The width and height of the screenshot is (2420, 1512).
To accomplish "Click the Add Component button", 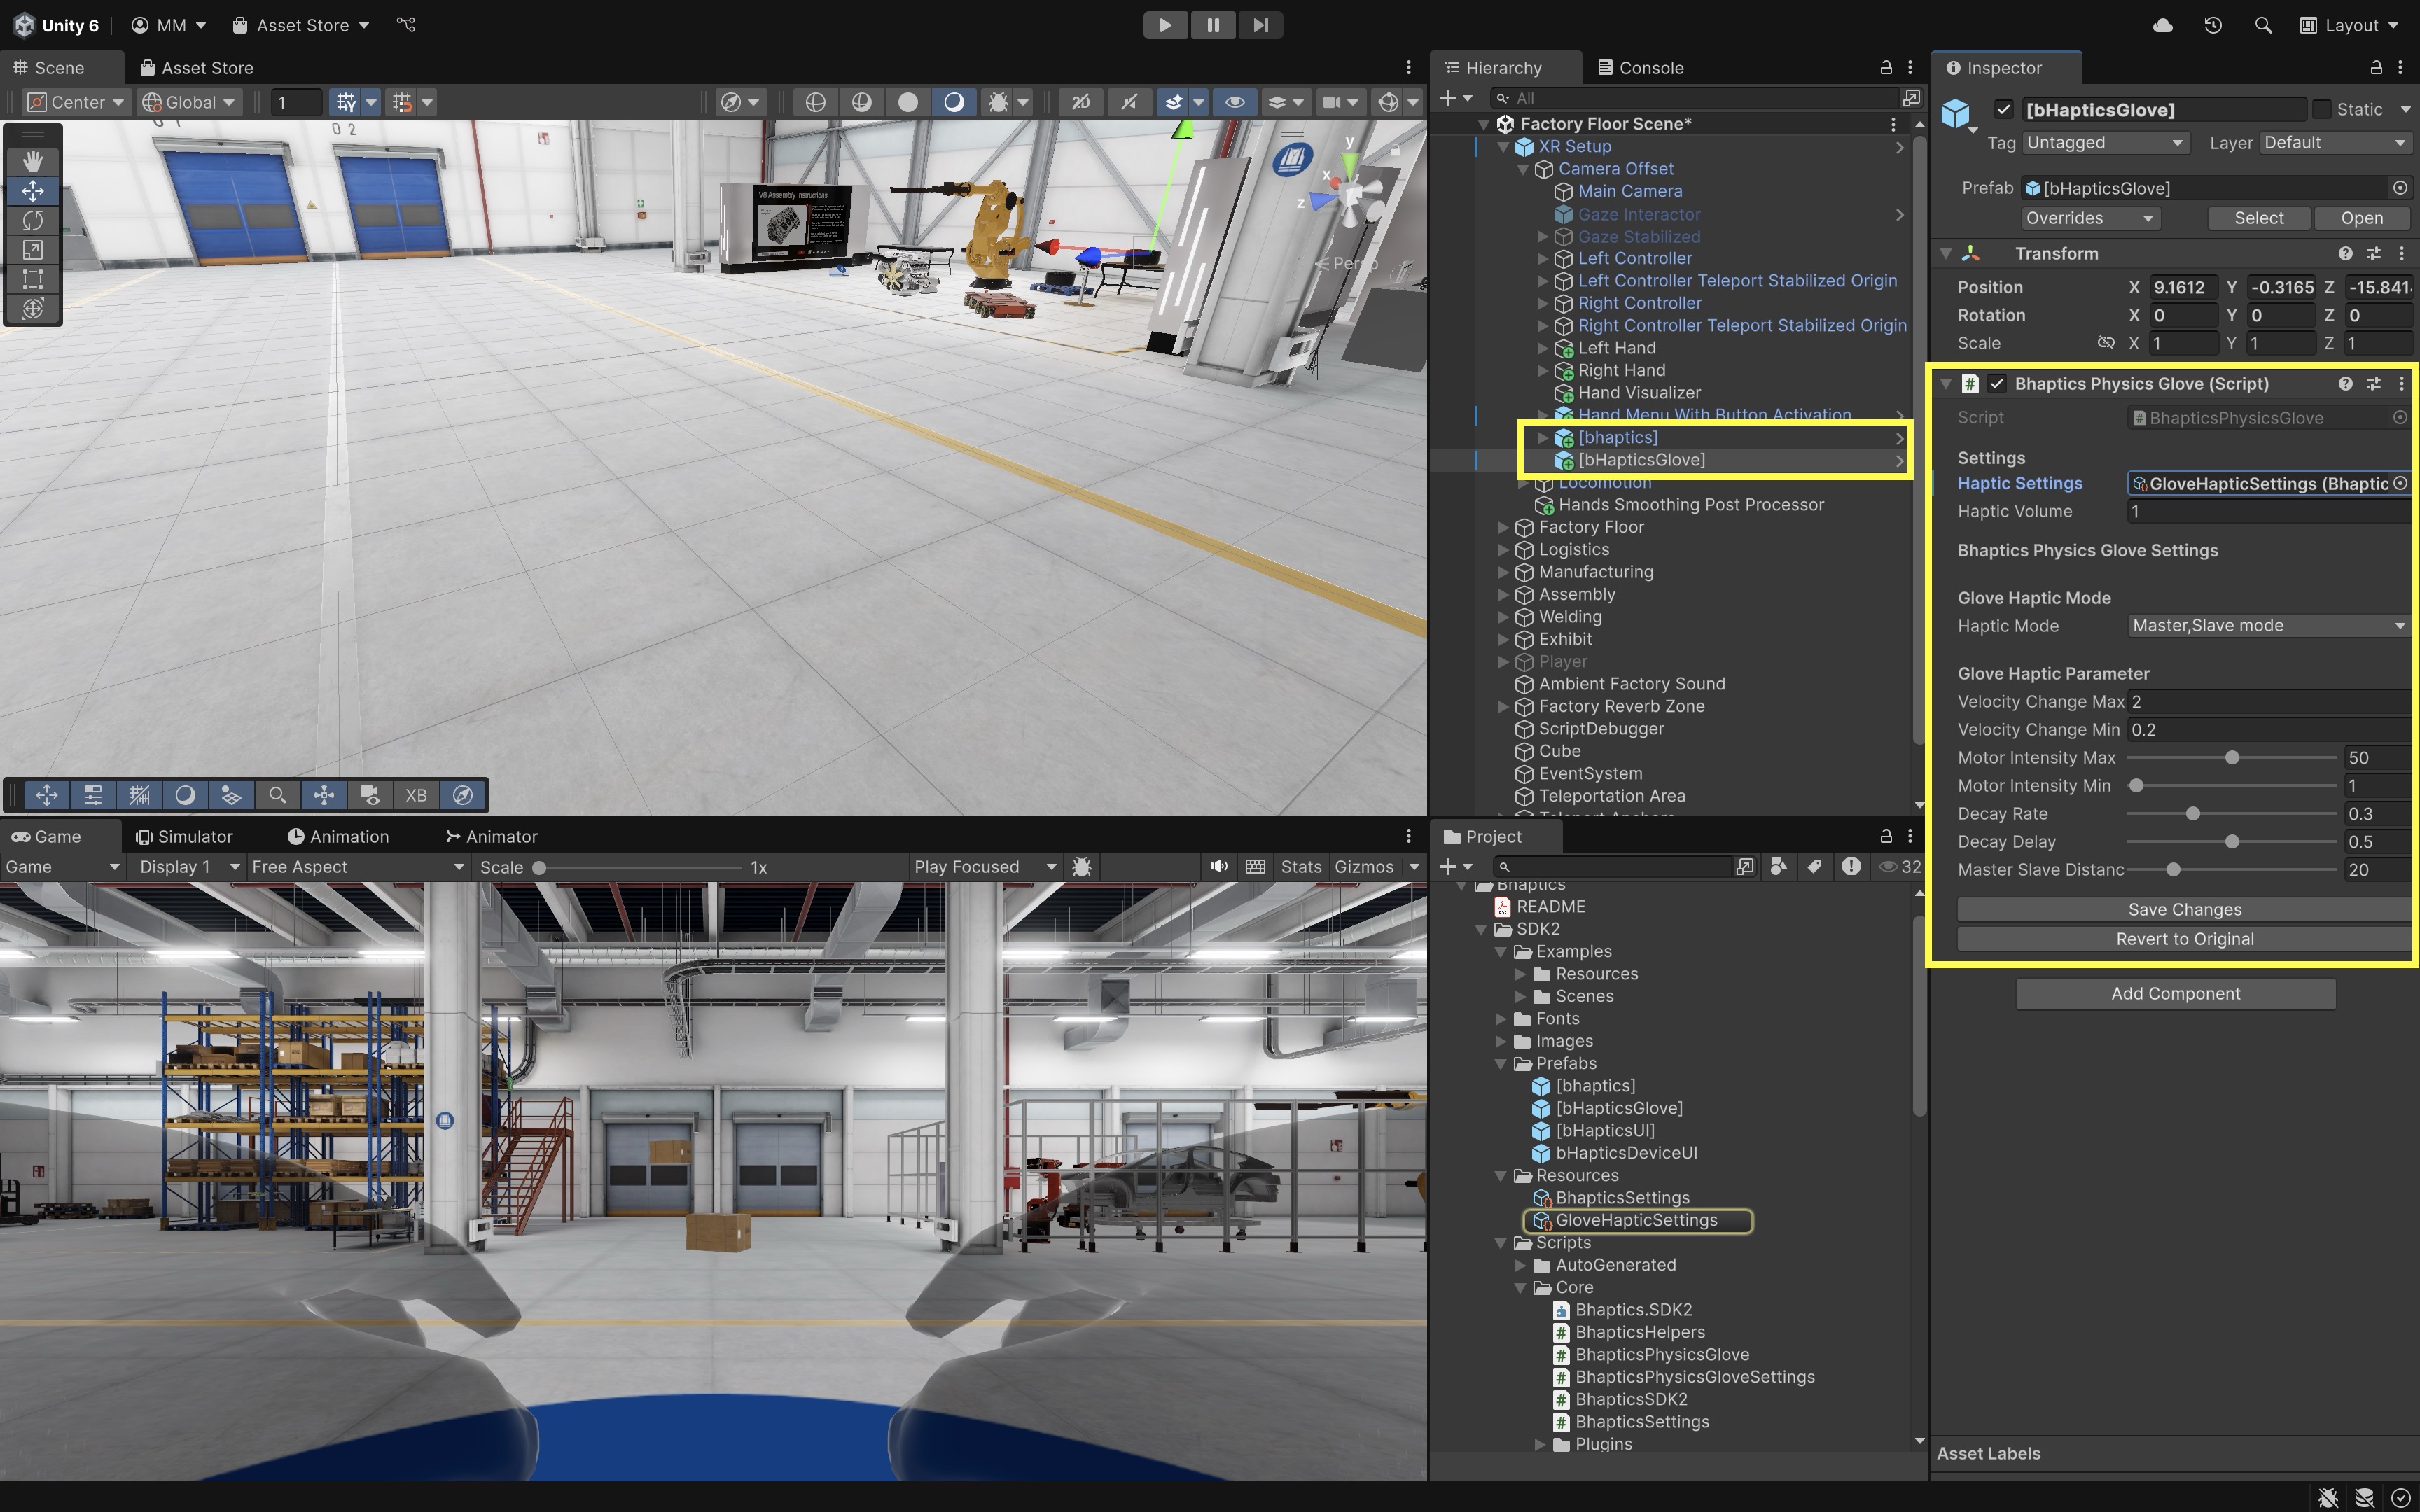I will [x=2175, y=993].
